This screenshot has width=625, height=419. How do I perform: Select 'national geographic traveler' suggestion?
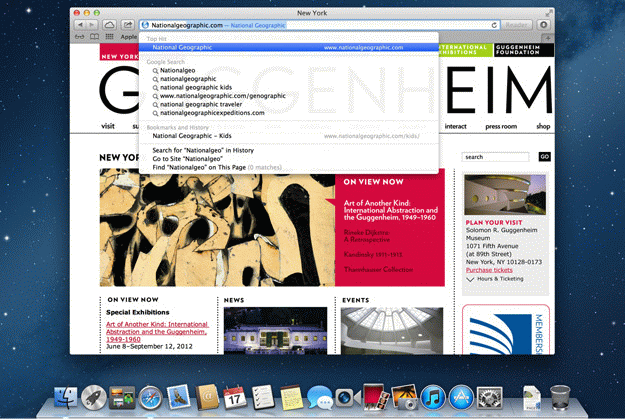coord(202,103)
